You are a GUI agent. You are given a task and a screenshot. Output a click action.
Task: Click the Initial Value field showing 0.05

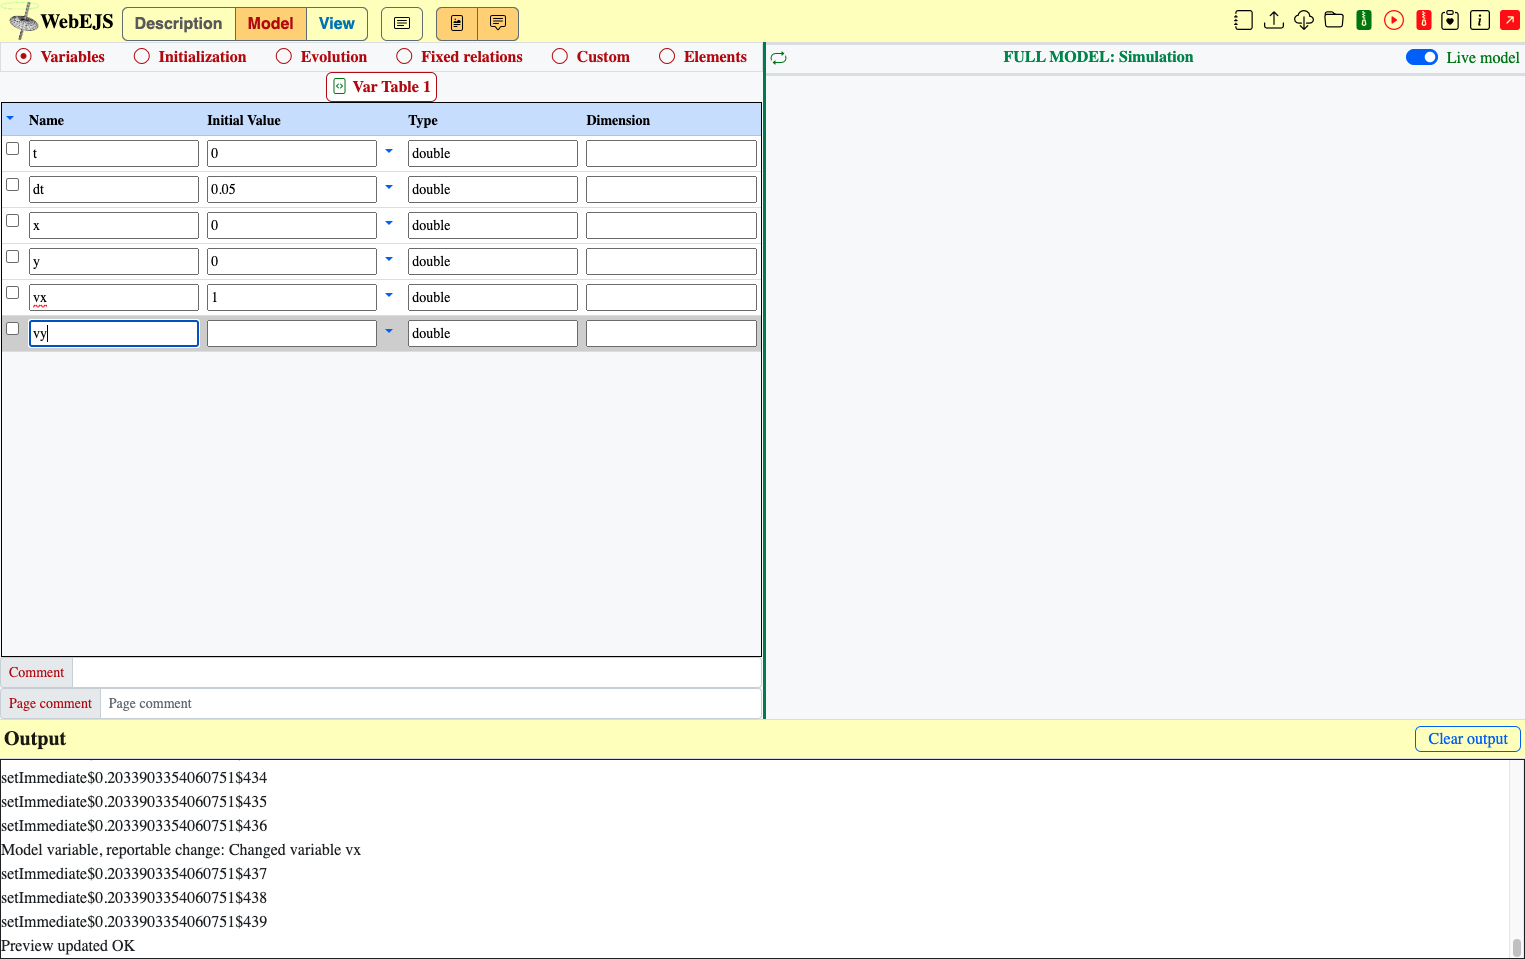(x=292, y=189)
